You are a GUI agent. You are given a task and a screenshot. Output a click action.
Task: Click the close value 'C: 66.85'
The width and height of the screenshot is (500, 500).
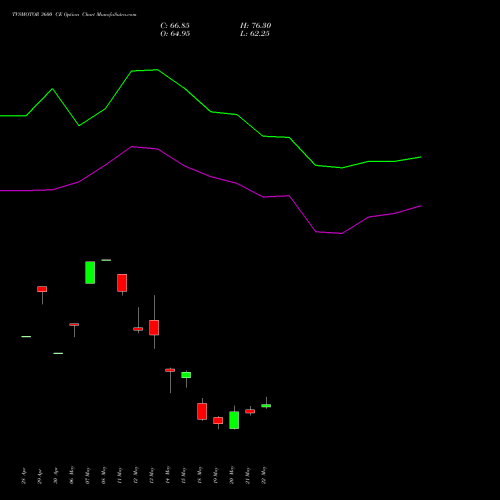pyautogui.click(x=175, y=26)
